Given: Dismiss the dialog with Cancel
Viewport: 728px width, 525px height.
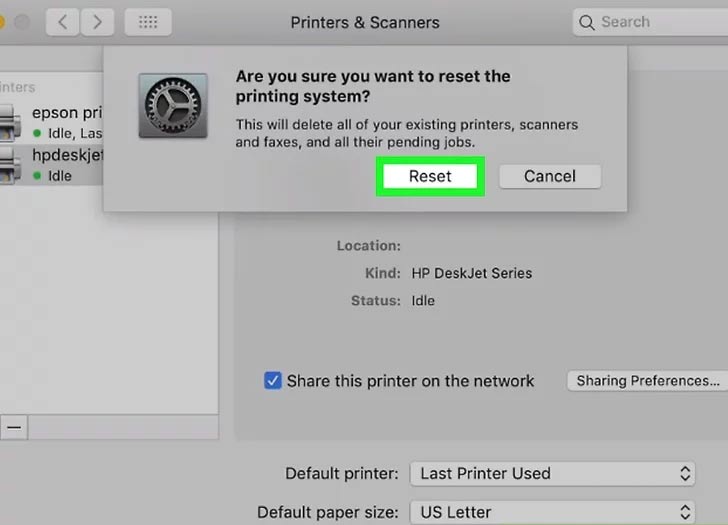Looking at the screenshot, I should (549, 176).
